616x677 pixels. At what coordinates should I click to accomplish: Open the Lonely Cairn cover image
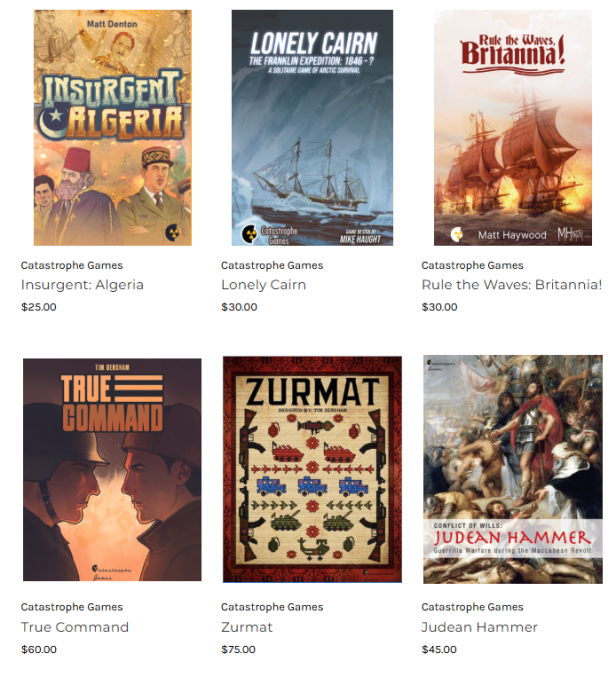[x=312, y=128]
